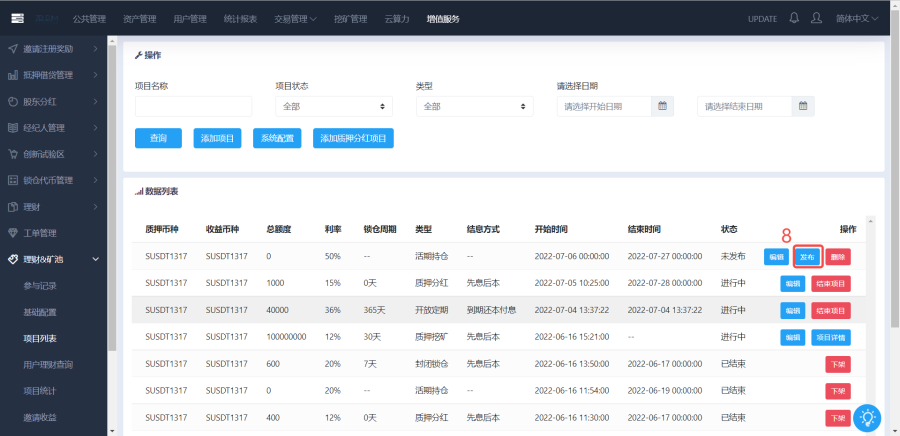Click the 锁仓代币管理 list icon
This screenshot has width=900, height=436.
point(13,180)
